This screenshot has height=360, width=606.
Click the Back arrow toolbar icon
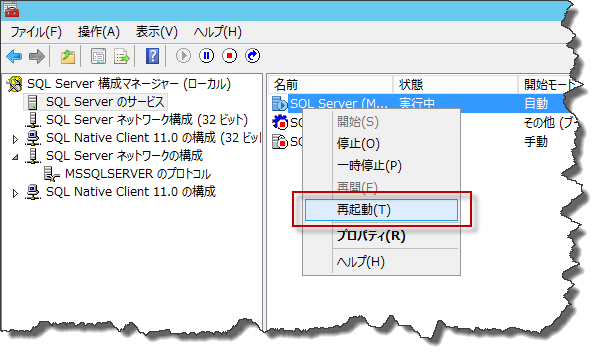pos(14,56)
